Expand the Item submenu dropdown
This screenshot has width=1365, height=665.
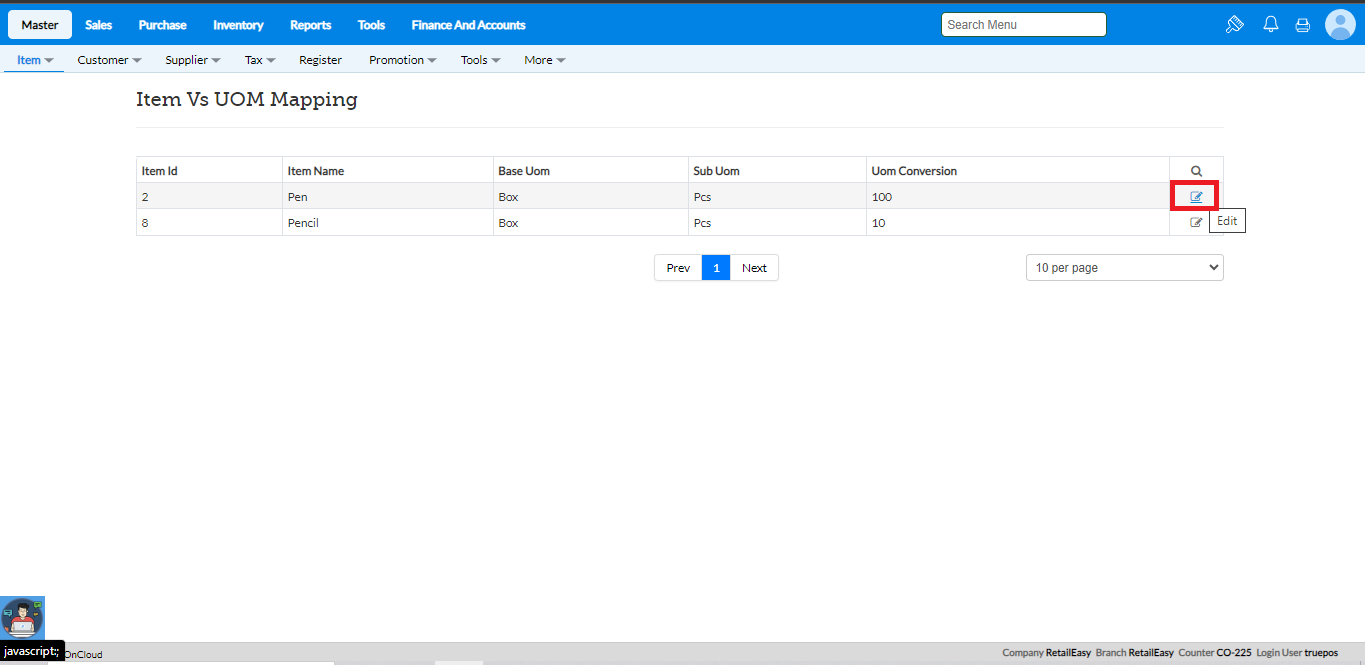tap(35, 60)
